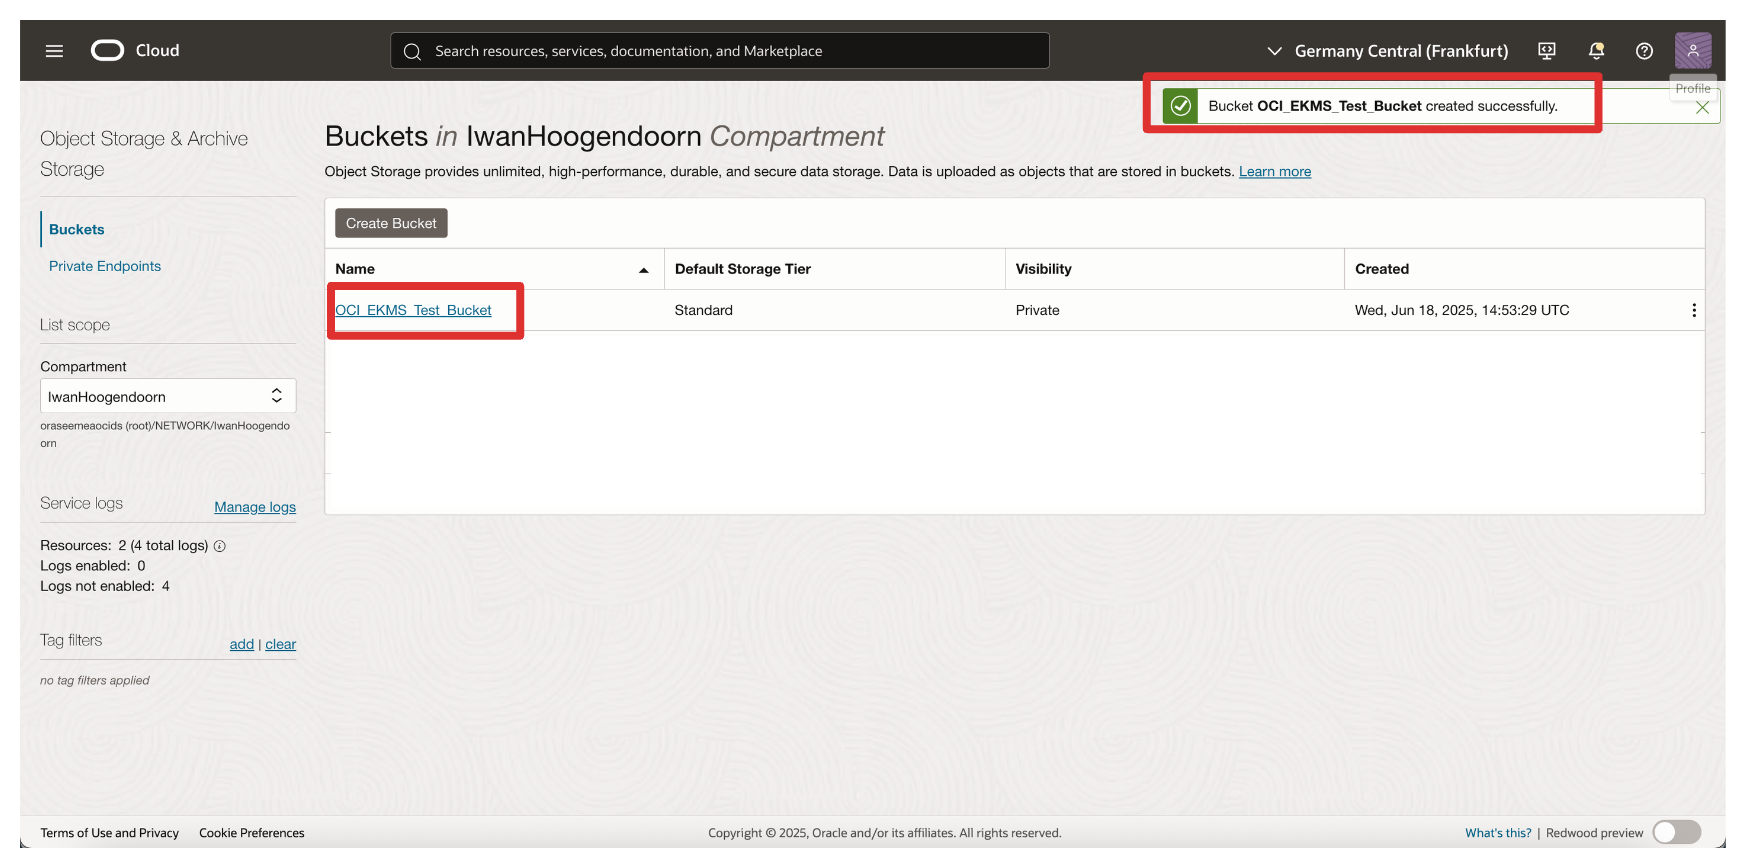
Task: Dismiss the bucket created notification
Action: pos(1702,108)
